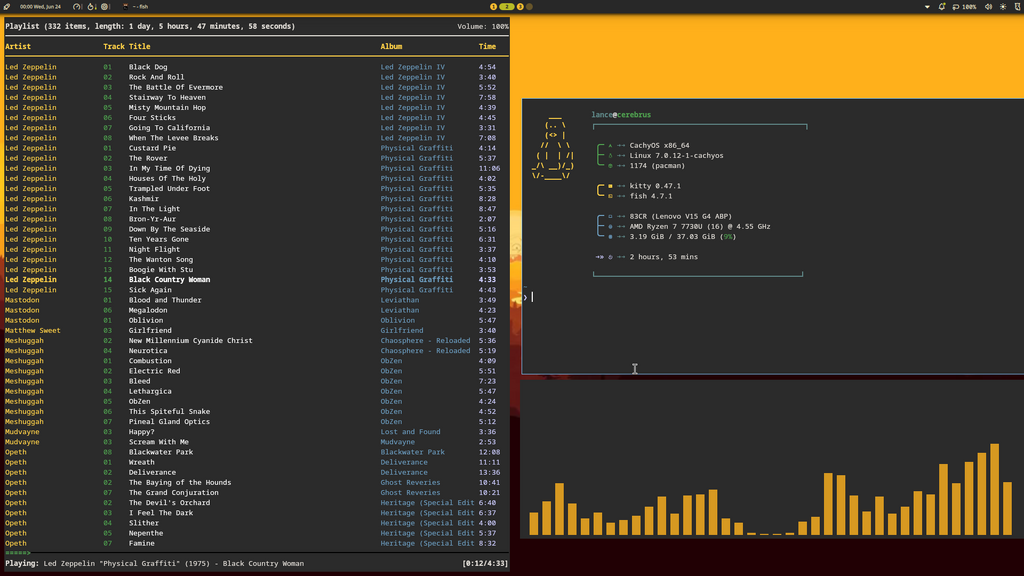The image size is (1024, 576).
Task: Click the ASCII penguin logo in the terminal
Action: point(552,148)
